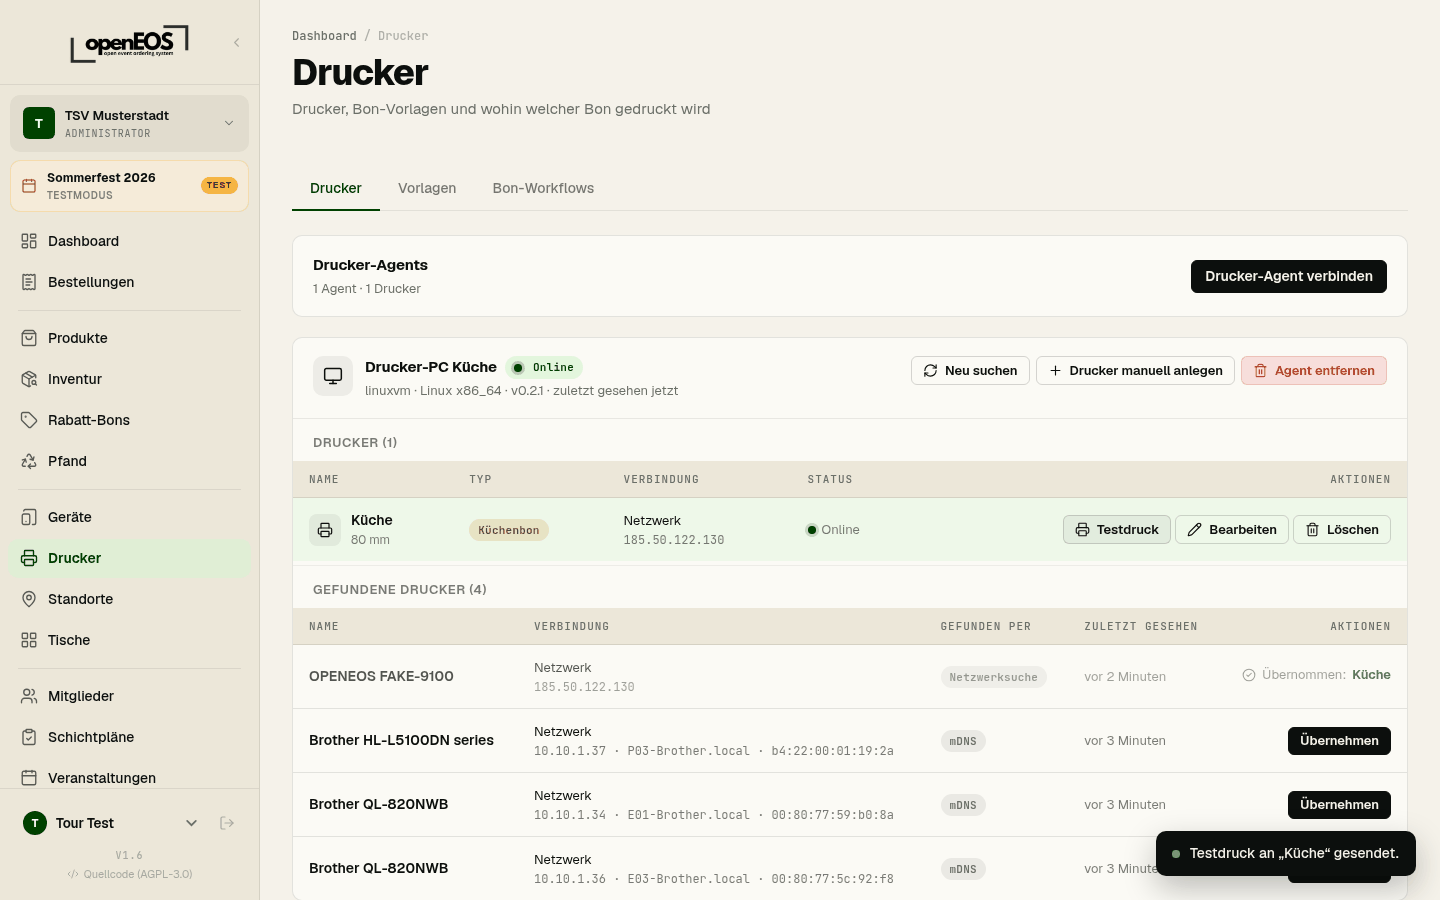Open the Pfand section
The height and width of the screenshot is (900, 1440).
pyautogui.click(x=129, y=461)
